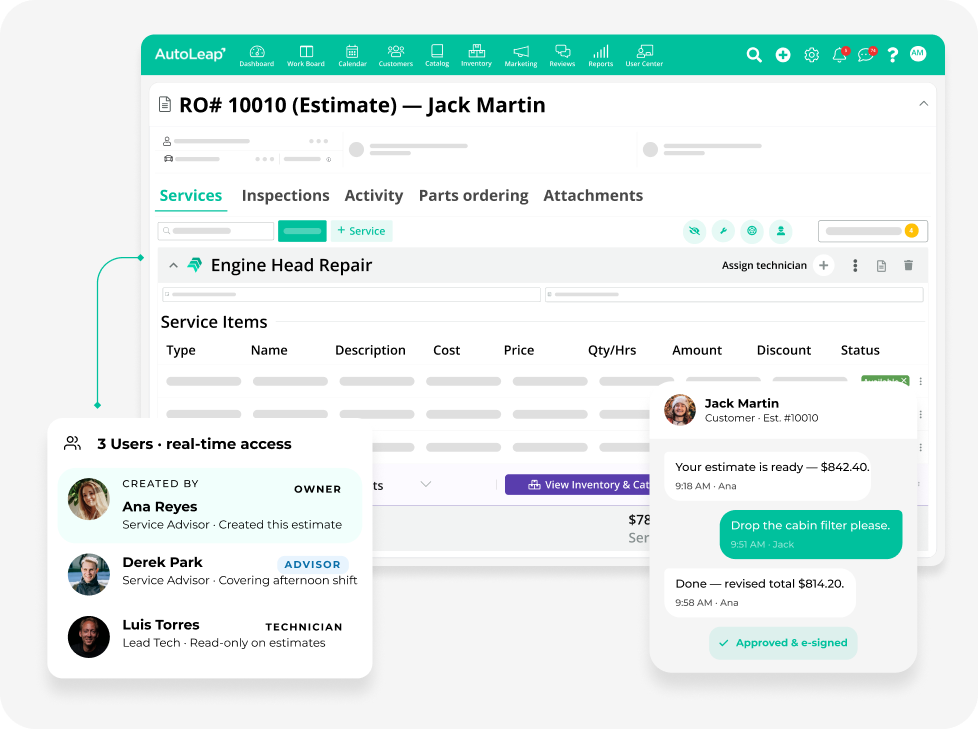The width and height of the screenshot is (978, 729).
Task: Switch to the Services tab
Action: click(191, 195)
